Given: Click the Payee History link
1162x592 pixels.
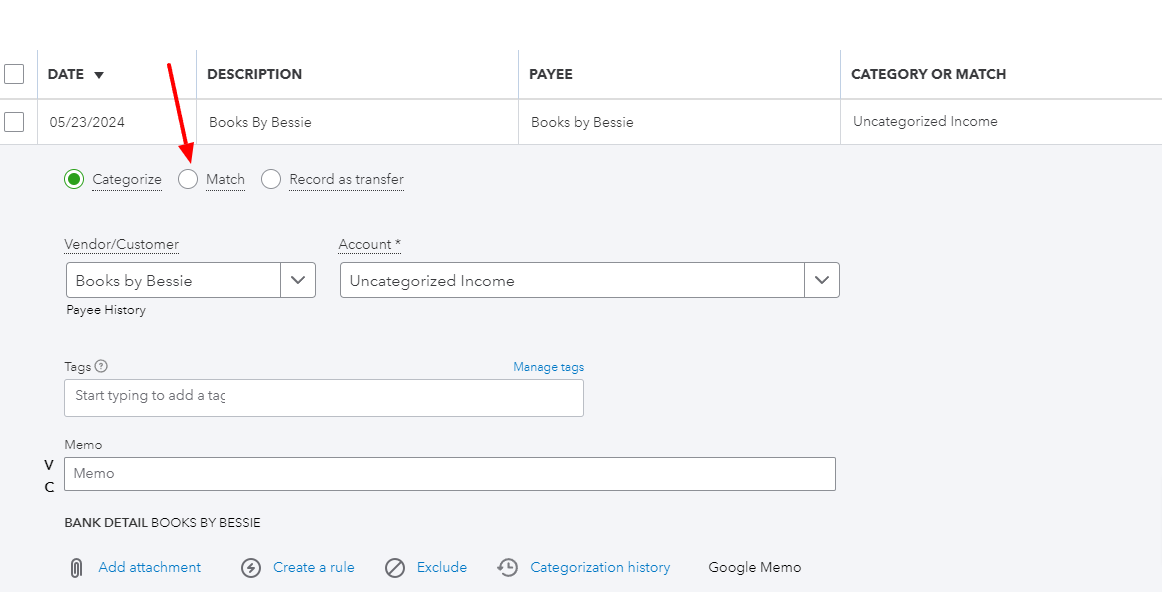Looking at the screenshot, I should [x=105, y=310].
